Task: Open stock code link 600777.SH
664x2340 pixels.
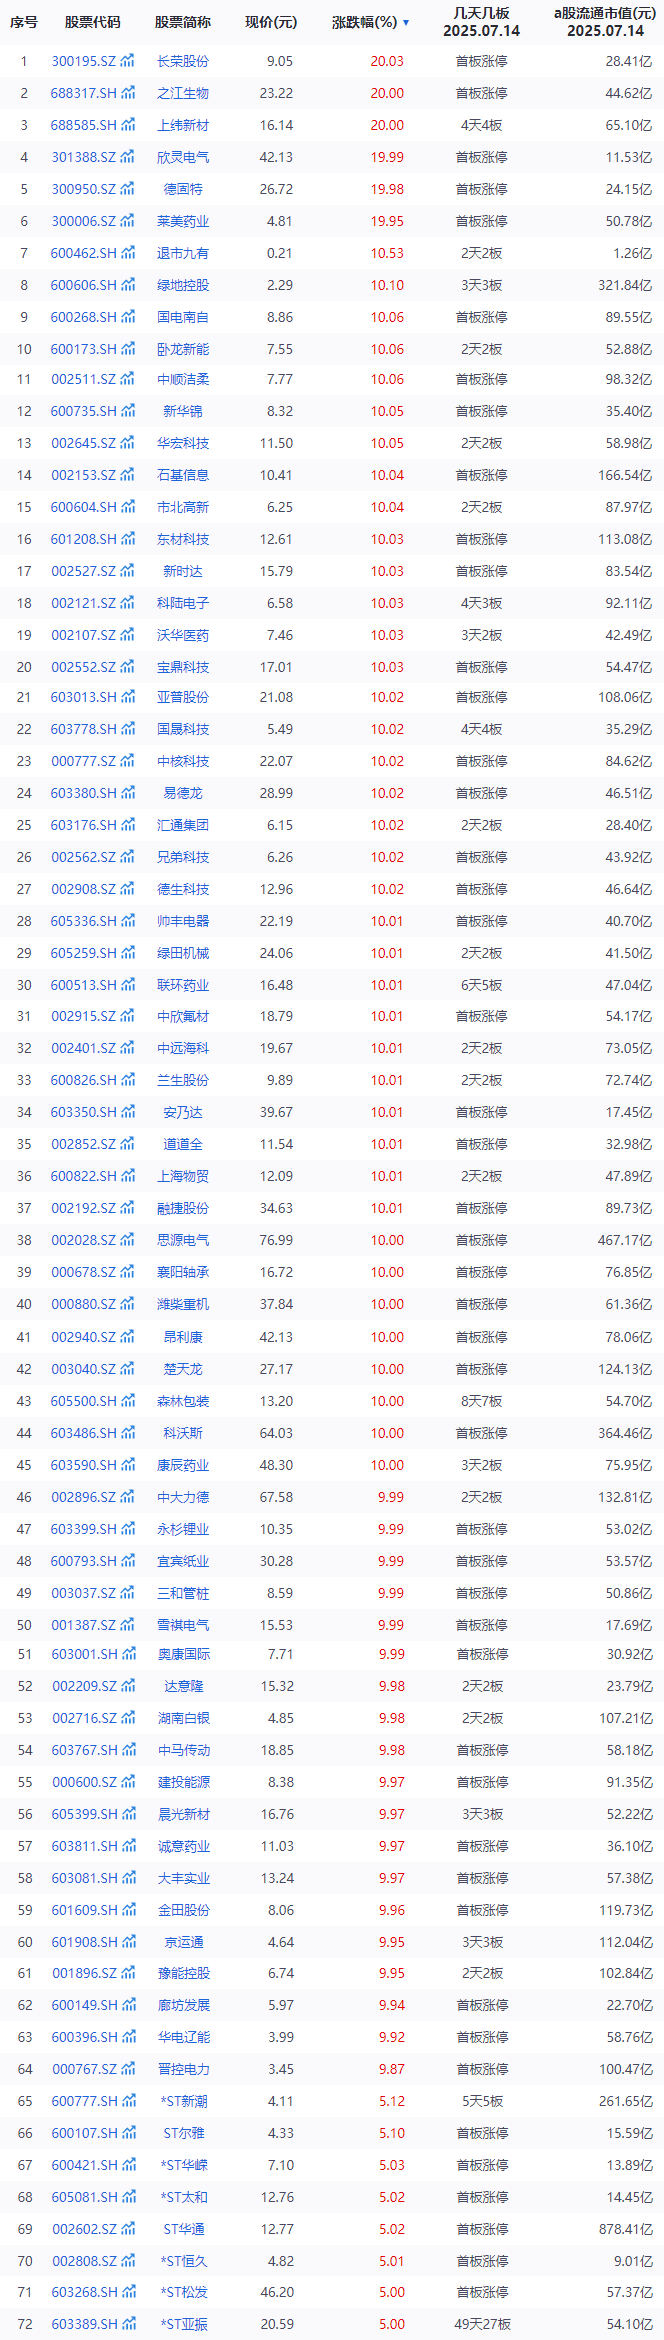Action: pyautogui.click(x=84, y=2101)
